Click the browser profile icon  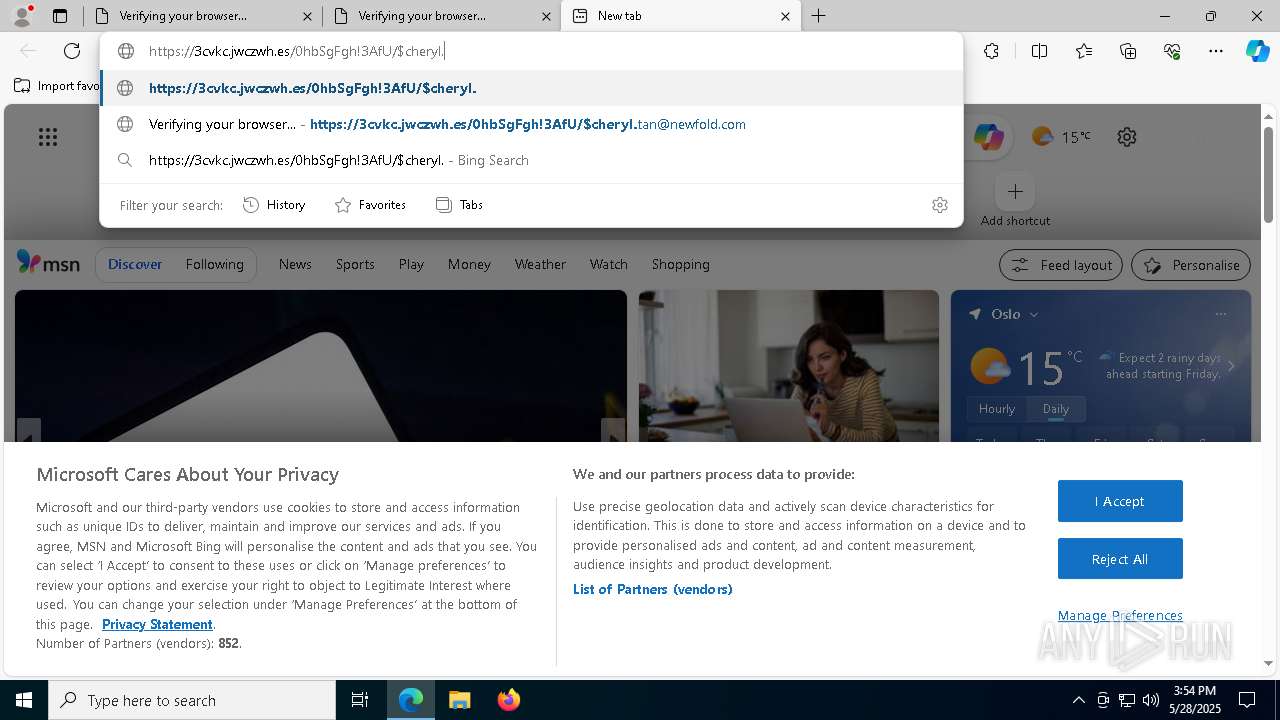click(23, 15)
